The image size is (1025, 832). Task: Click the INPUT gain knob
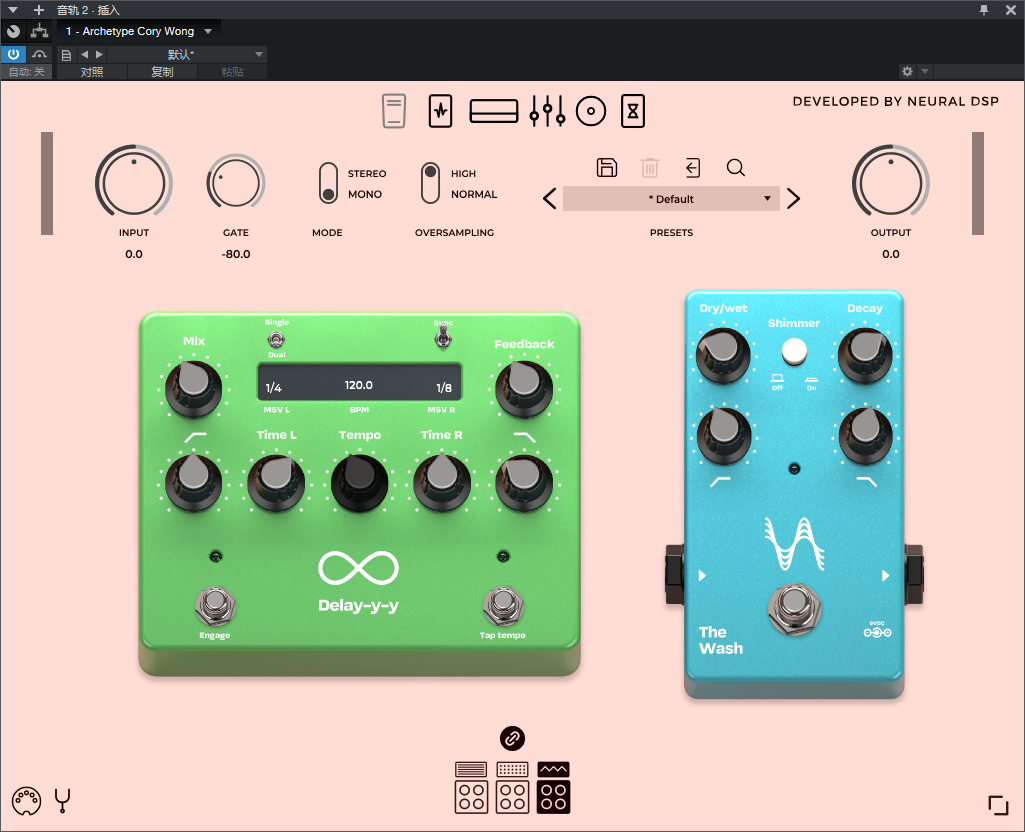click(134, 182)
